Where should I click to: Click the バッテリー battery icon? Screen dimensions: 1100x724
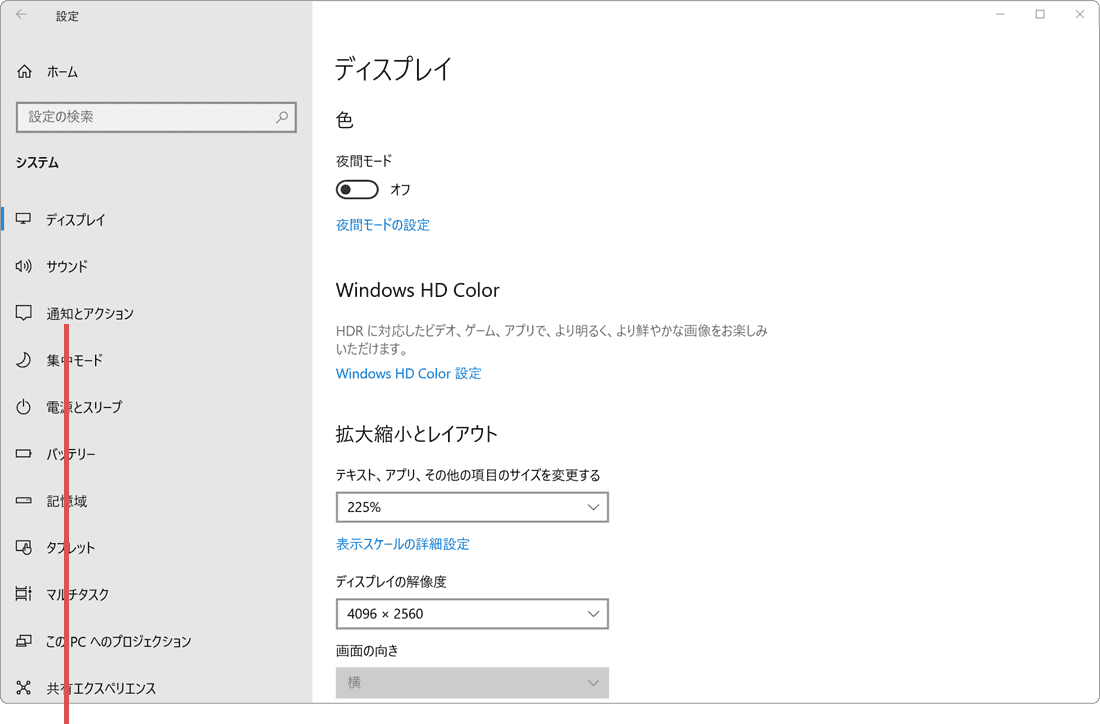click(24, 453)
